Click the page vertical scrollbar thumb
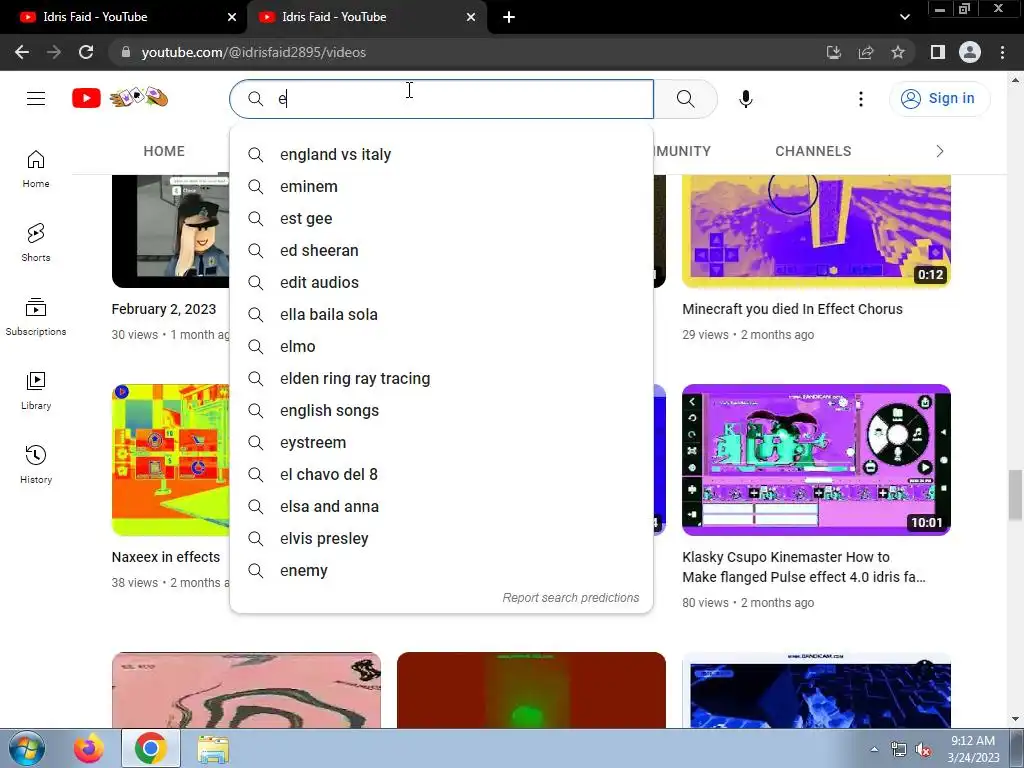Viewport: 1024px width, 768px height. (x=1015, y=494)
